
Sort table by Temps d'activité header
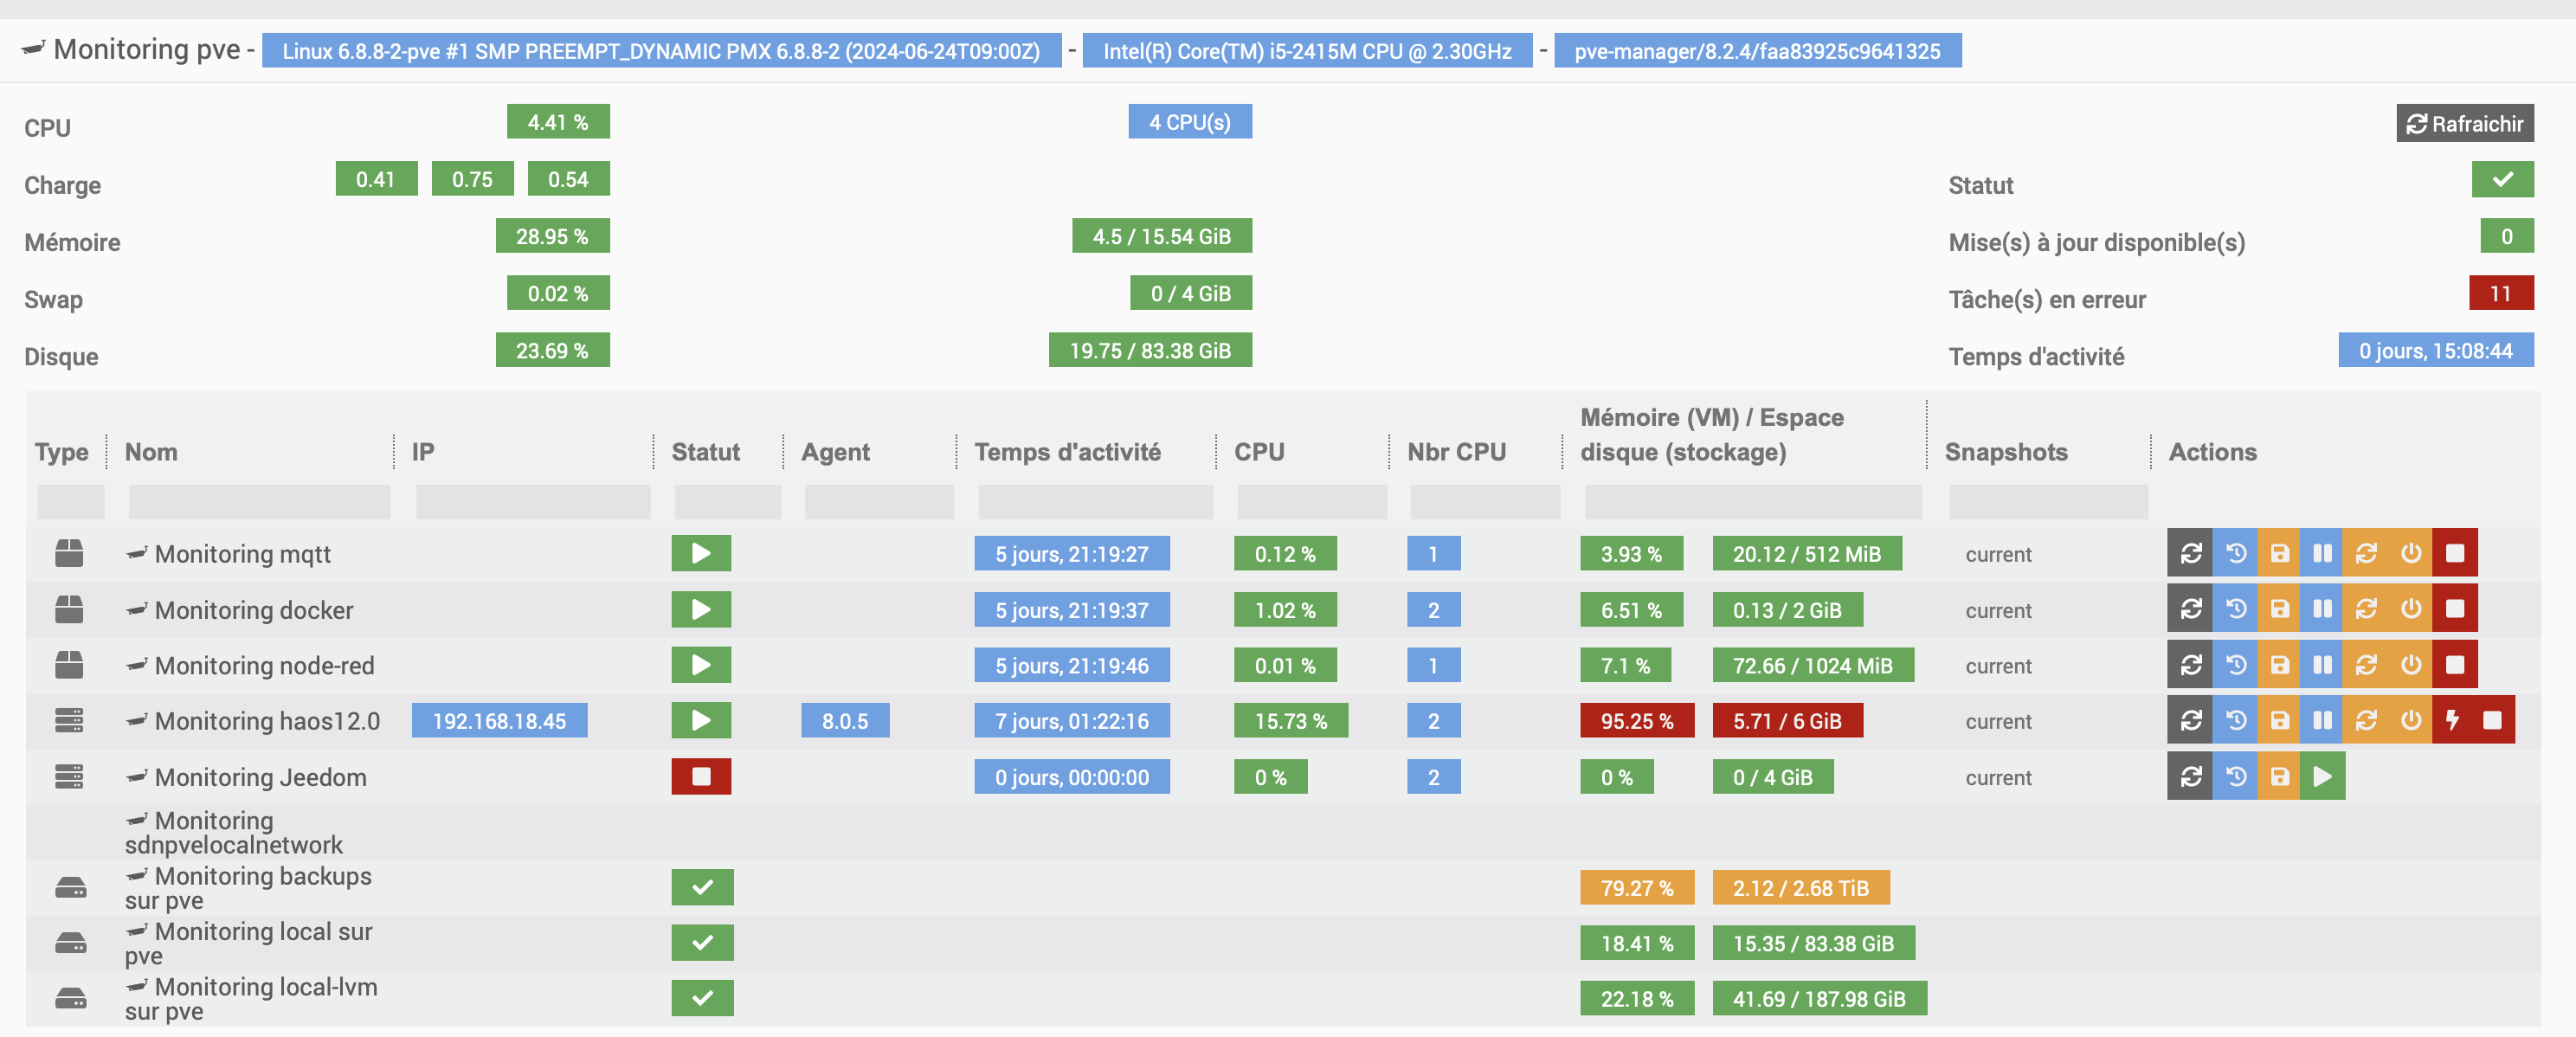point(1067,452)
